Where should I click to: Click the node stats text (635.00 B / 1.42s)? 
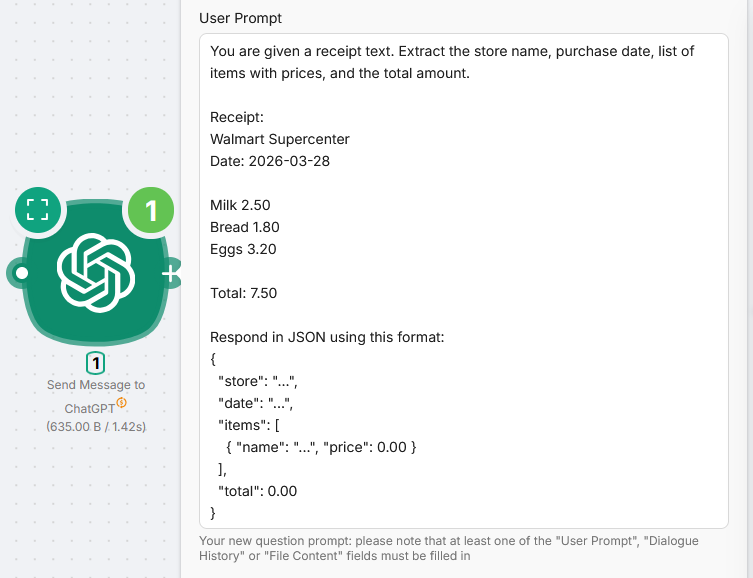(96, 427)
